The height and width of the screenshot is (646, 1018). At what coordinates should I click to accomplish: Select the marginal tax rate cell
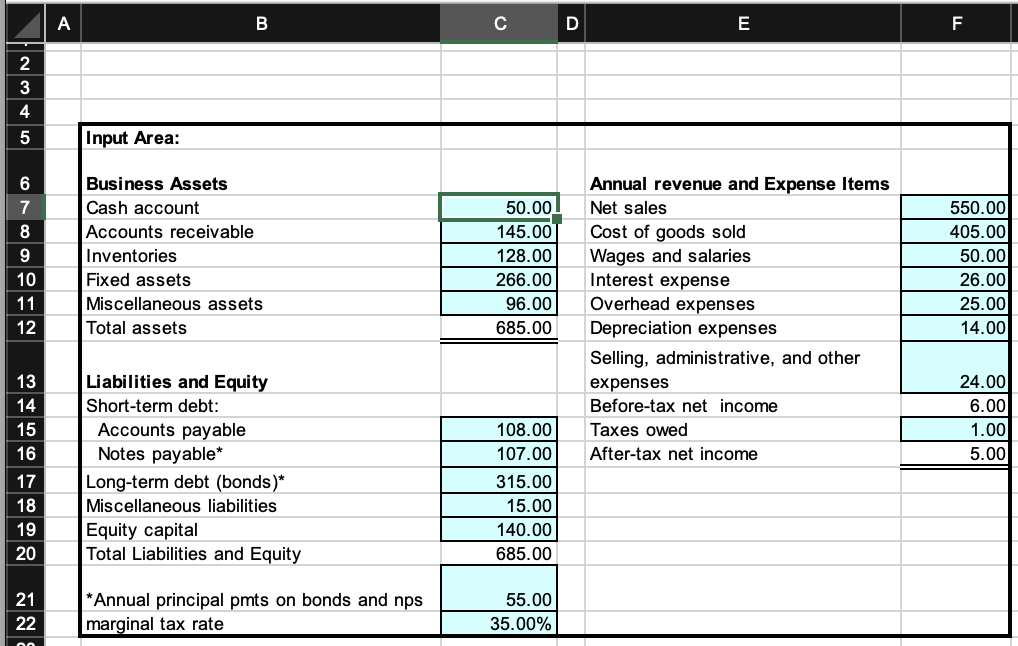tap(498, 621)
